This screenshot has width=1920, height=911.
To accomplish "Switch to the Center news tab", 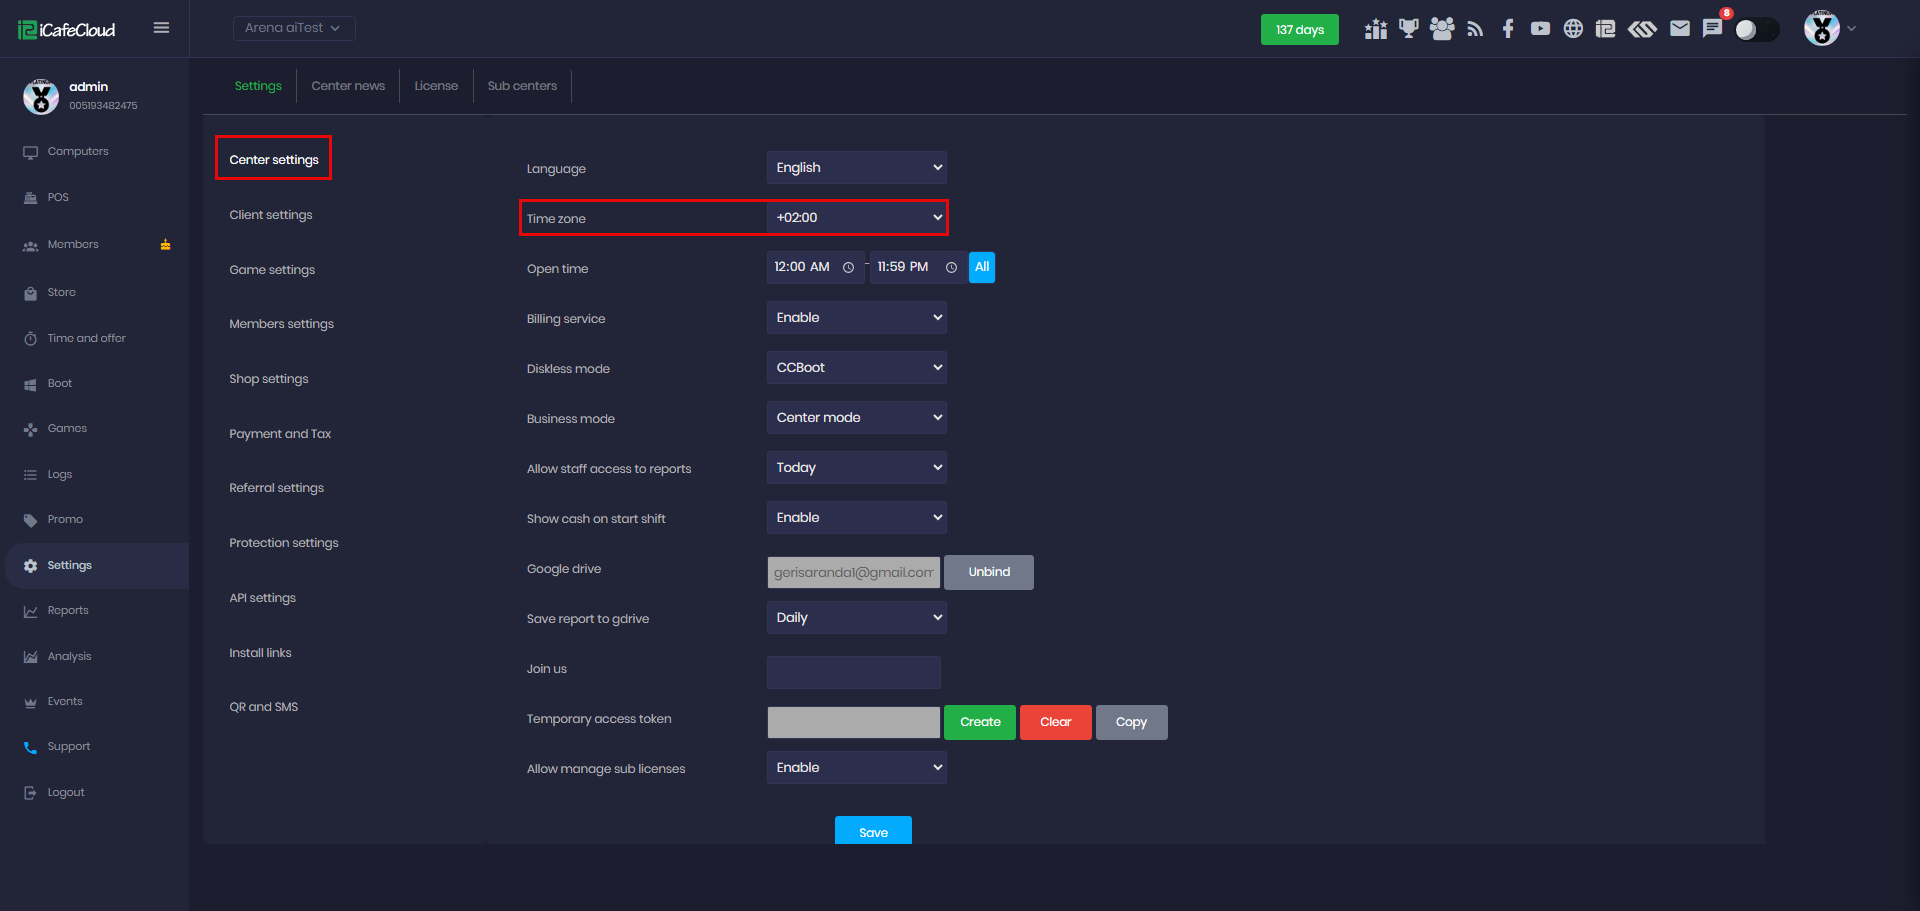I will click(x=348, y=86).
